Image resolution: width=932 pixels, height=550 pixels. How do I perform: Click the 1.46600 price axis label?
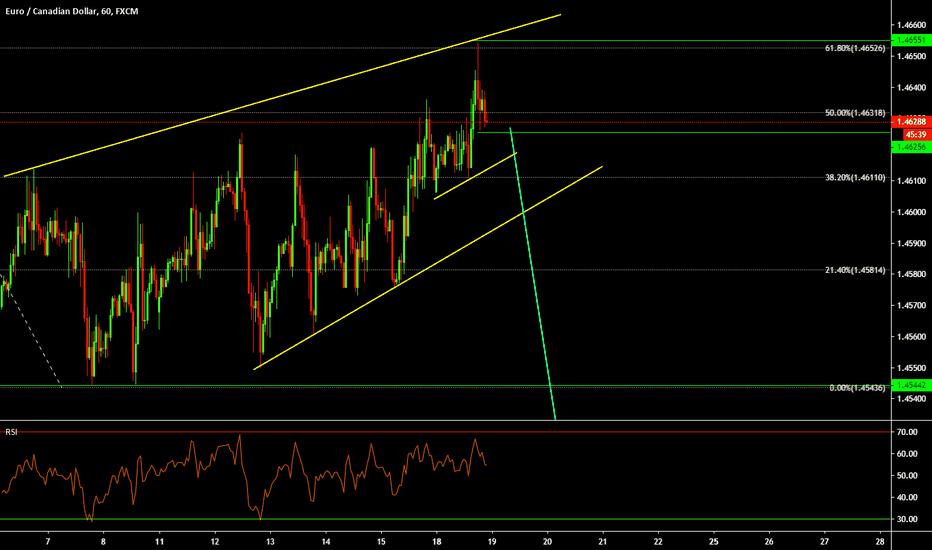click(910, 25)
